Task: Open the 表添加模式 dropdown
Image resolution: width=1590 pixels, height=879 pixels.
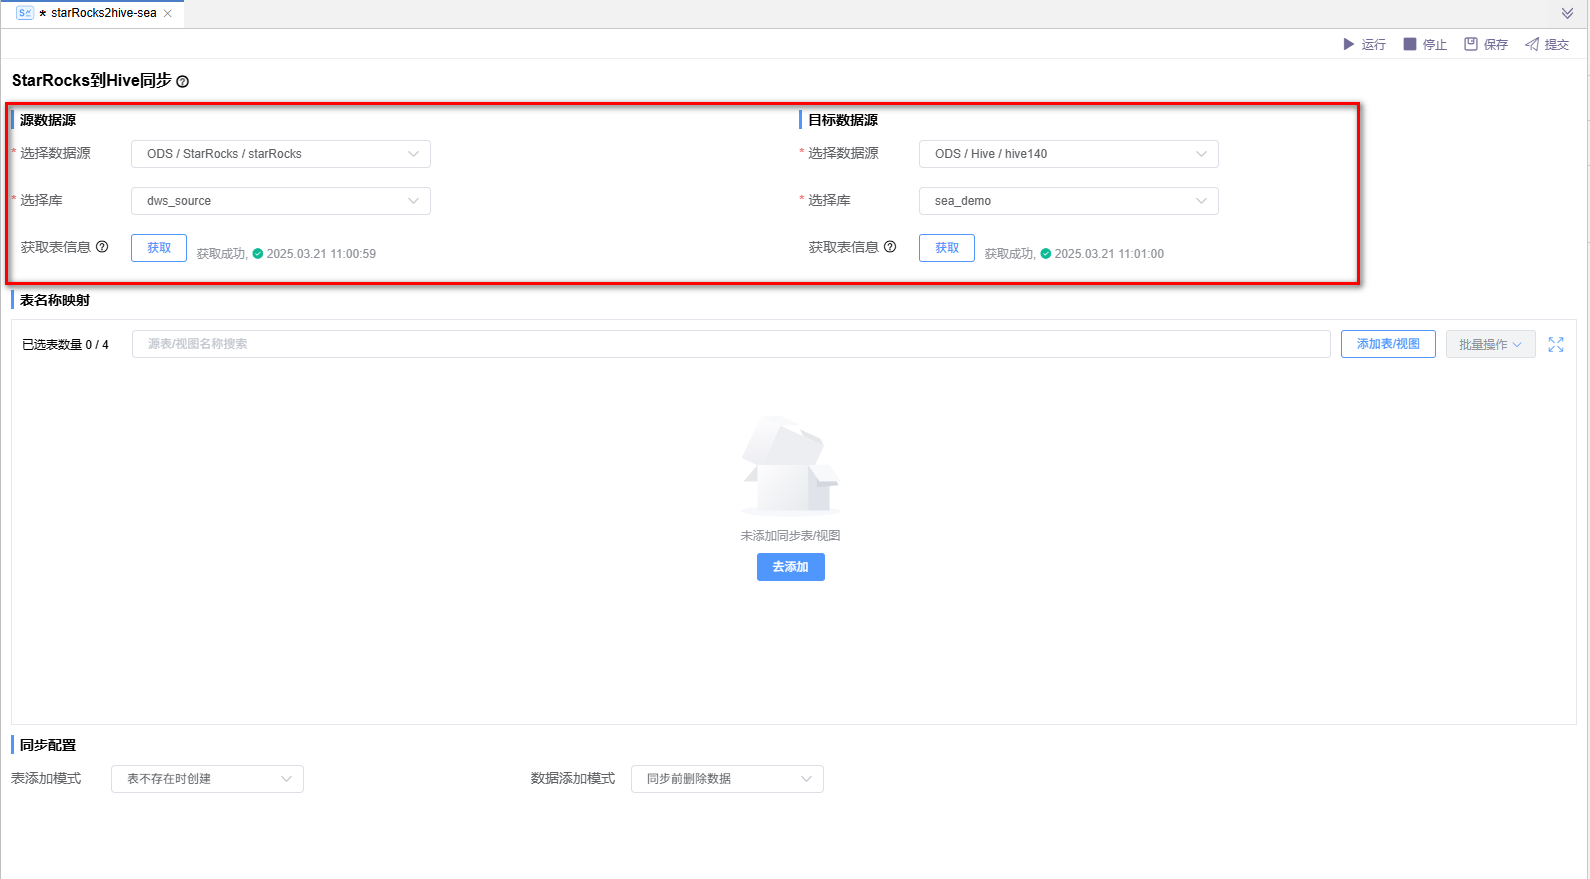Action: pyautogui.click(x=207, y=779)
